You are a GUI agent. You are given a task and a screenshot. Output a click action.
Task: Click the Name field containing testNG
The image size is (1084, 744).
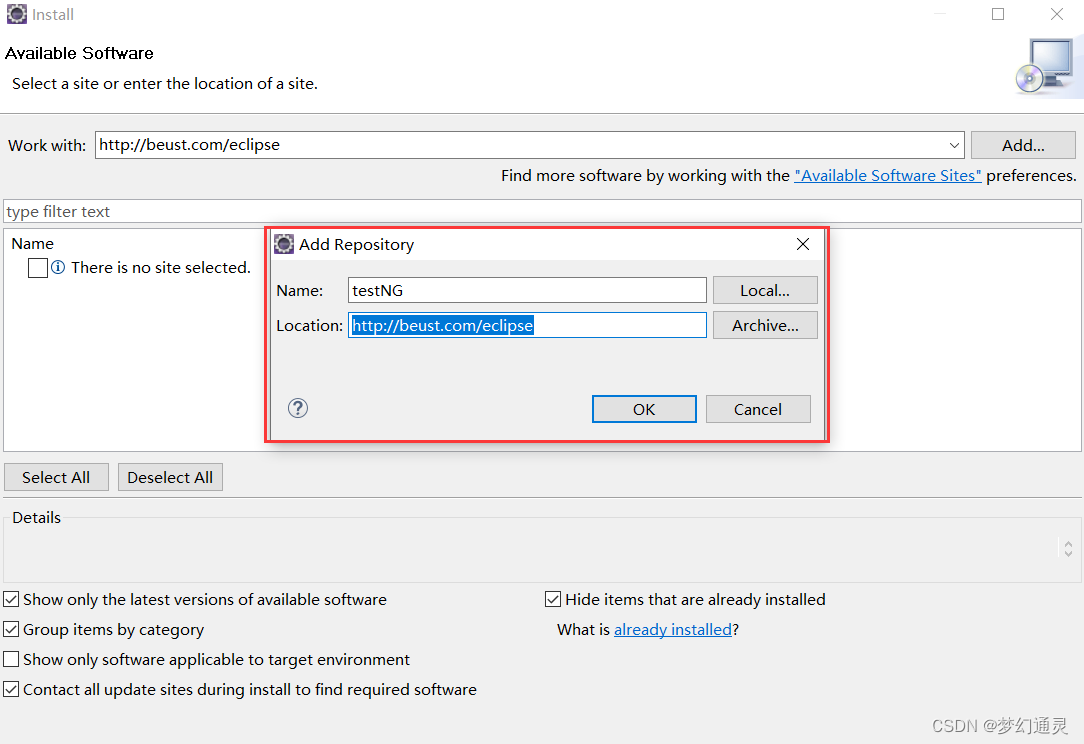pyautogui.click(x=527, y=290)
